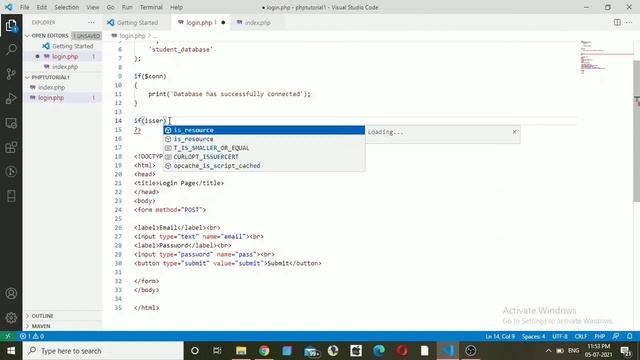Open Windows Start menu
Screen dimensions: 640x360
[x=11, y=351]
